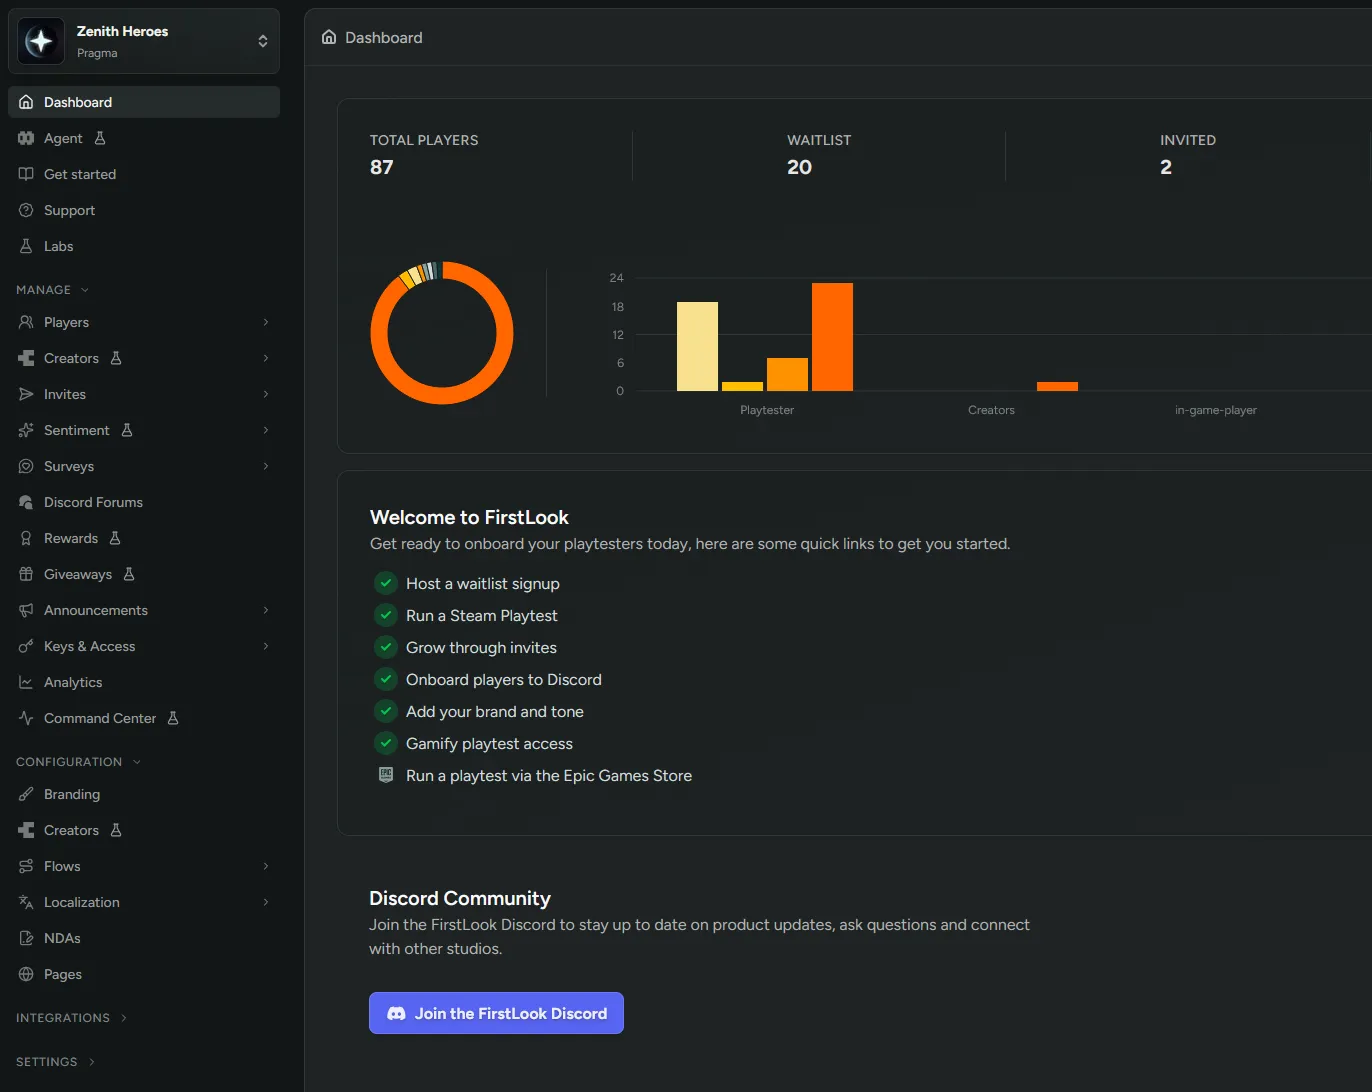Click the check mark beside Gamify playtest access
Screen dimensions: 1372x1092
386,743
